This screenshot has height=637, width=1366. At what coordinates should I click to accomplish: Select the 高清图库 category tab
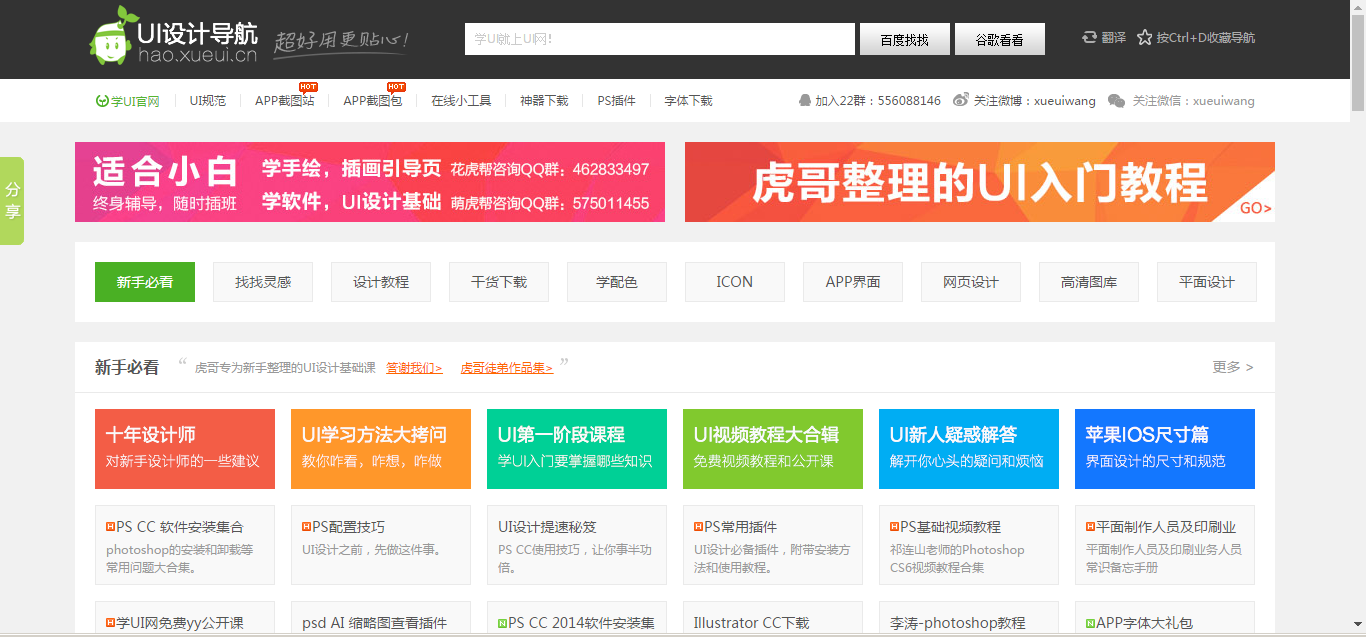point(1089,282)
